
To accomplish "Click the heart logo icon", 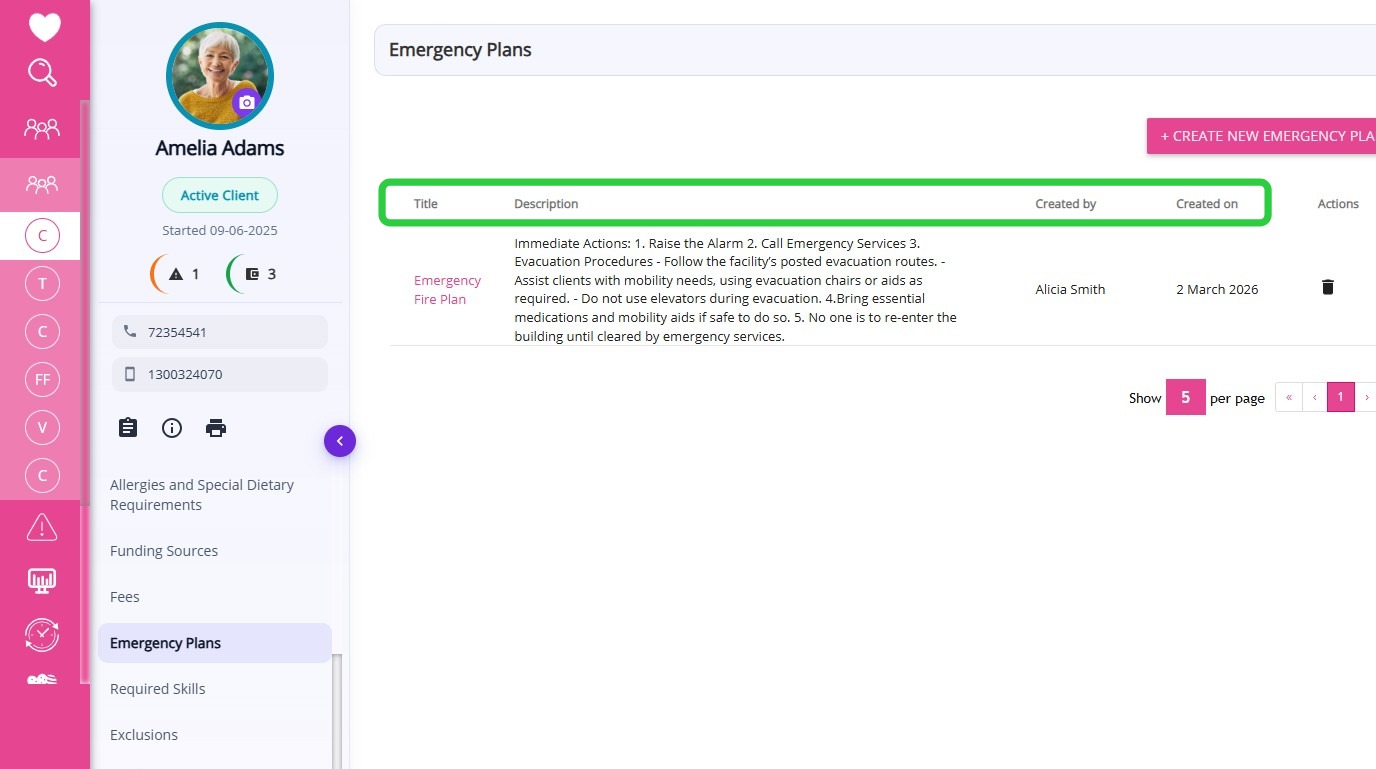I will point(44,27).
